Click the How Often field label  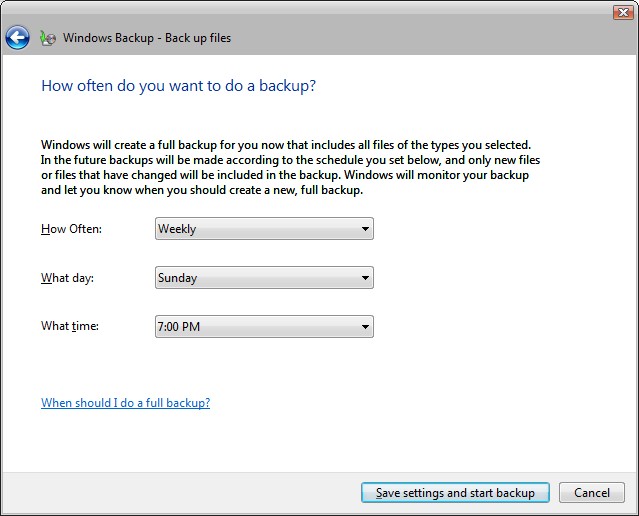coord(71,229)
